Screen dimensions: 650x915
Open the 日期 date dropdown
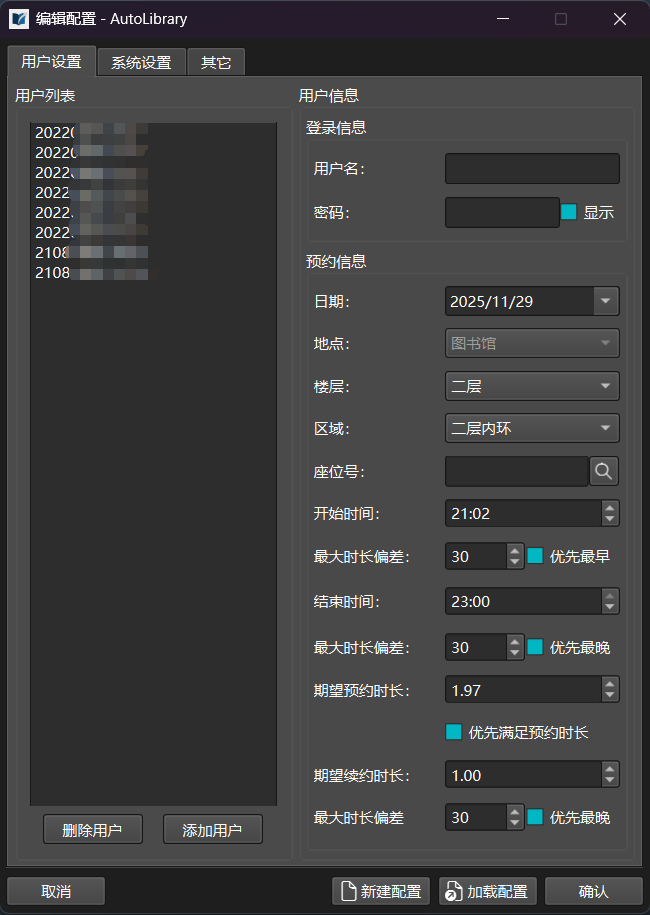click(x=605, y=301)
